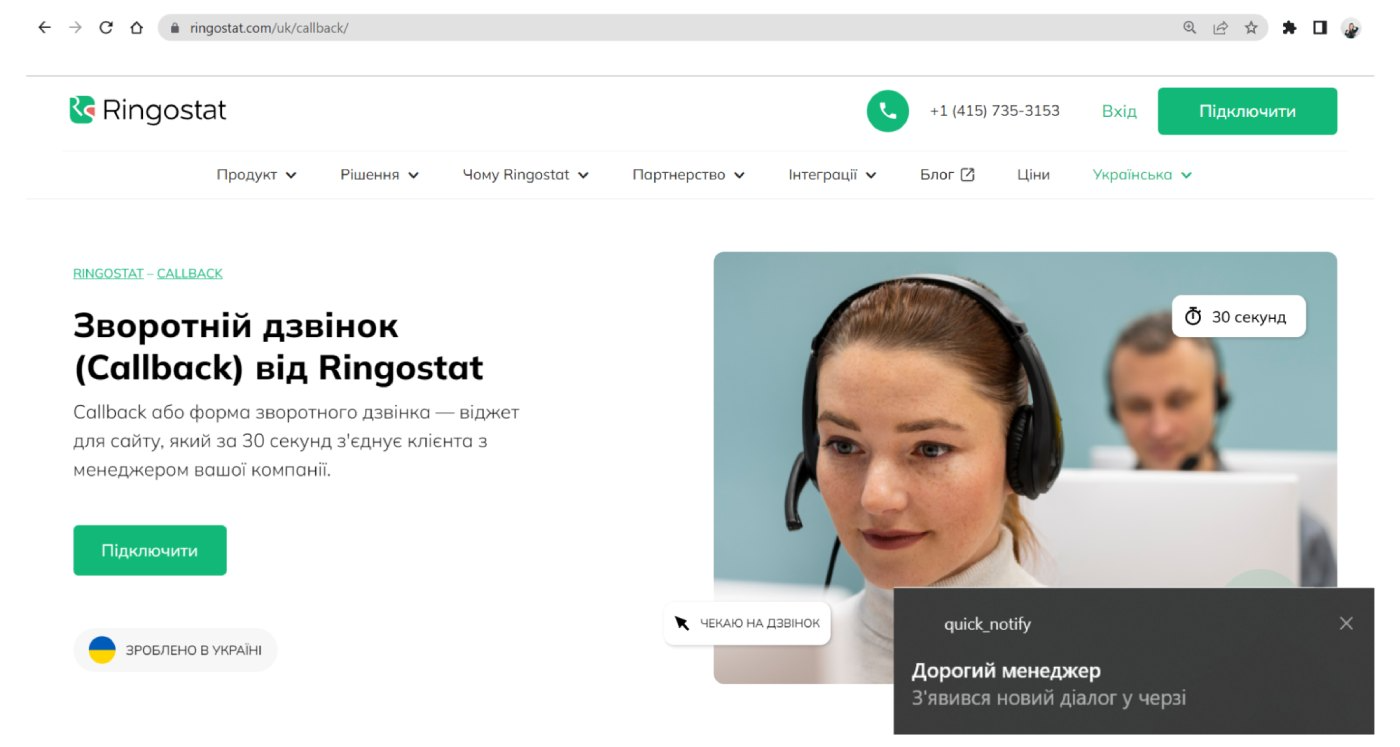Screen dimensions: 1400x747
Task: Click the Підключити button below the description
Action: [x=150, y=550]
